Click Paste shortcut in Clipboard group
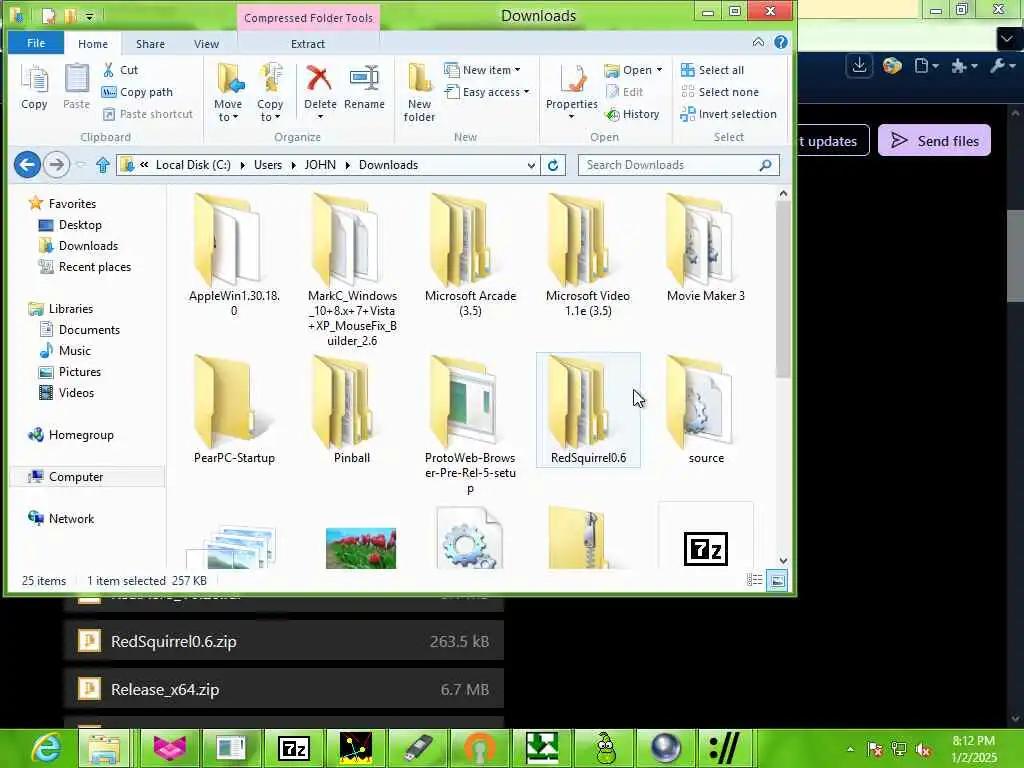Viewport: 1024px width, 768px height. (x=148, y=114)
